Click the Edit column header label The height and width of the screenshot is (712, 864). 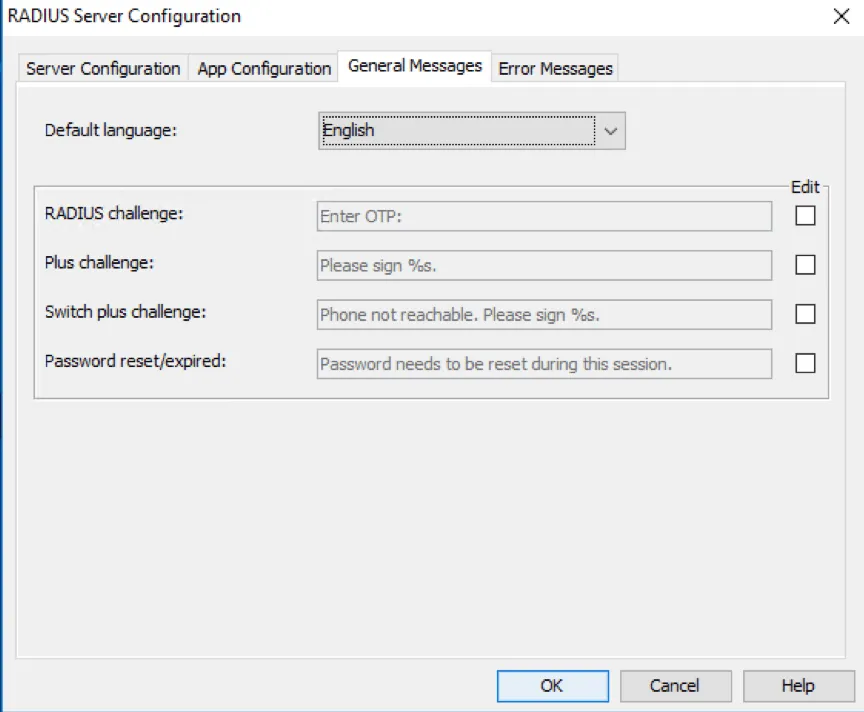(x=804, y=186)
